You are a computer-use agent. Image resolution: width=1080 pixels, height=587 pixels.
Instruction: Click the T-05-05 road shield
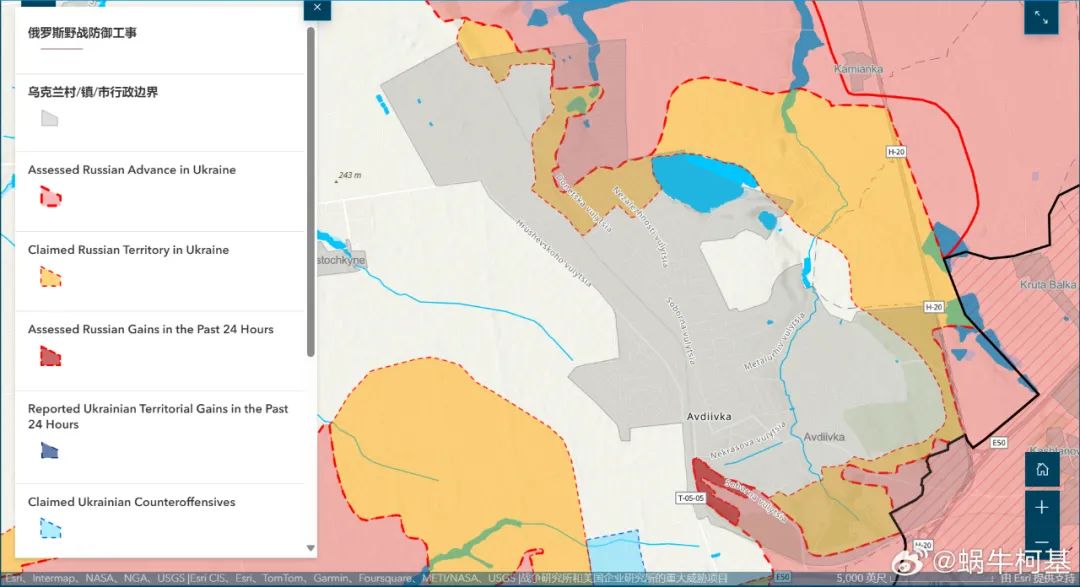coord(691,497)
